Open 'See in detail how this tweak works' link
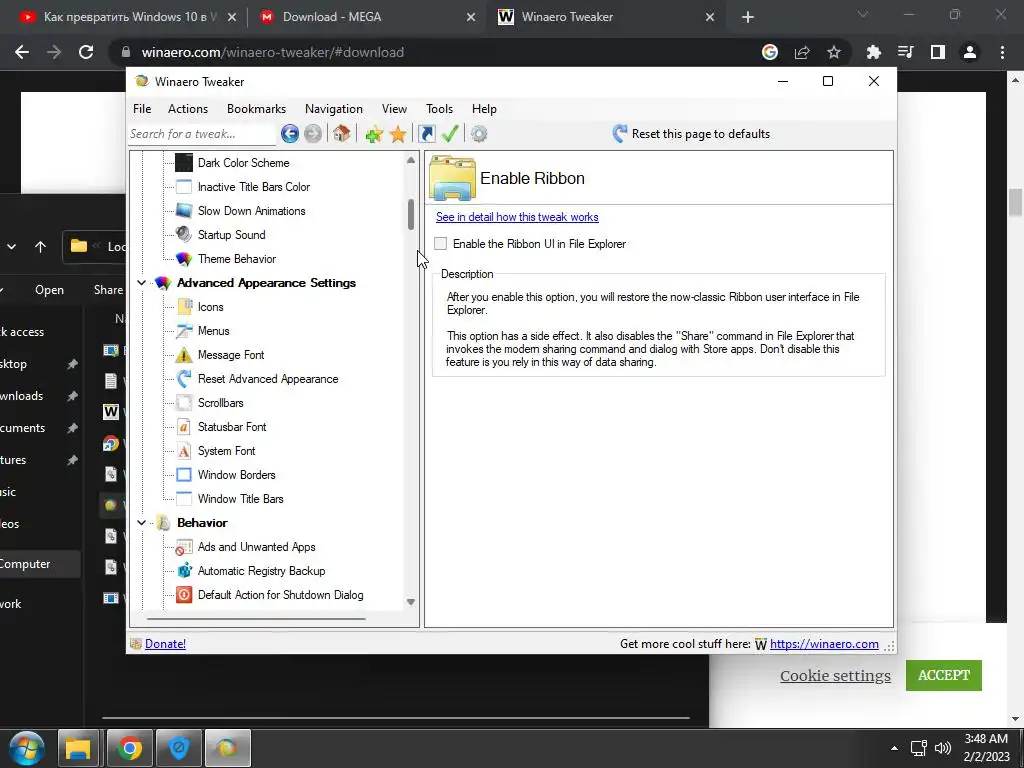 (x=517, y=217)
